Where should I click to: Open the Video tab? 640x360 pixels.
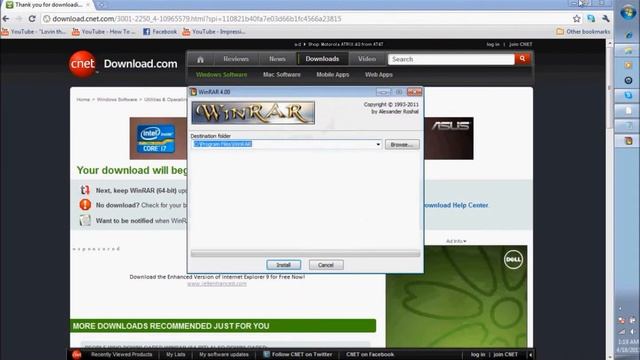tap(367, 59)
